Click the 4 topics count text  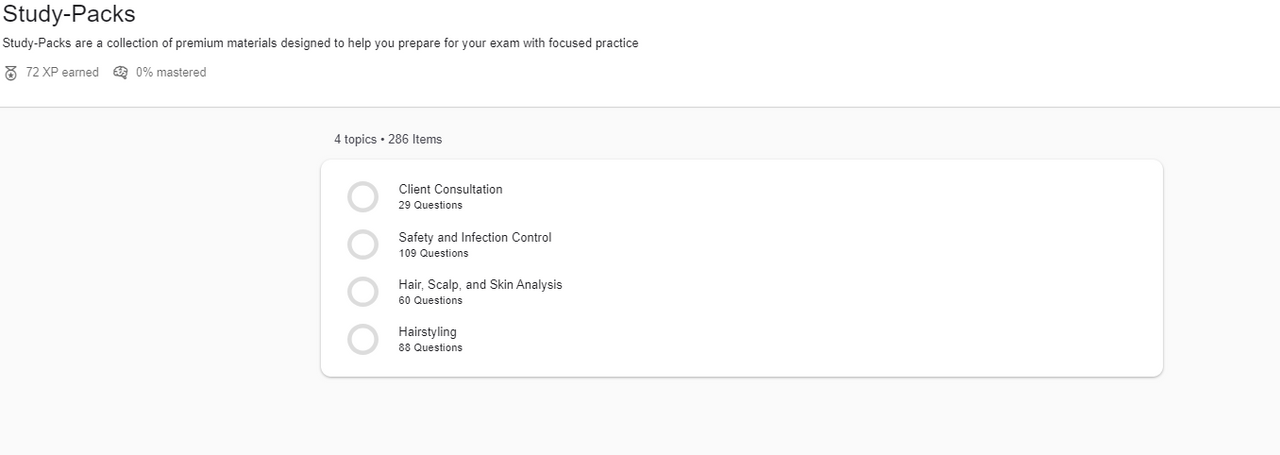[355, 139]
